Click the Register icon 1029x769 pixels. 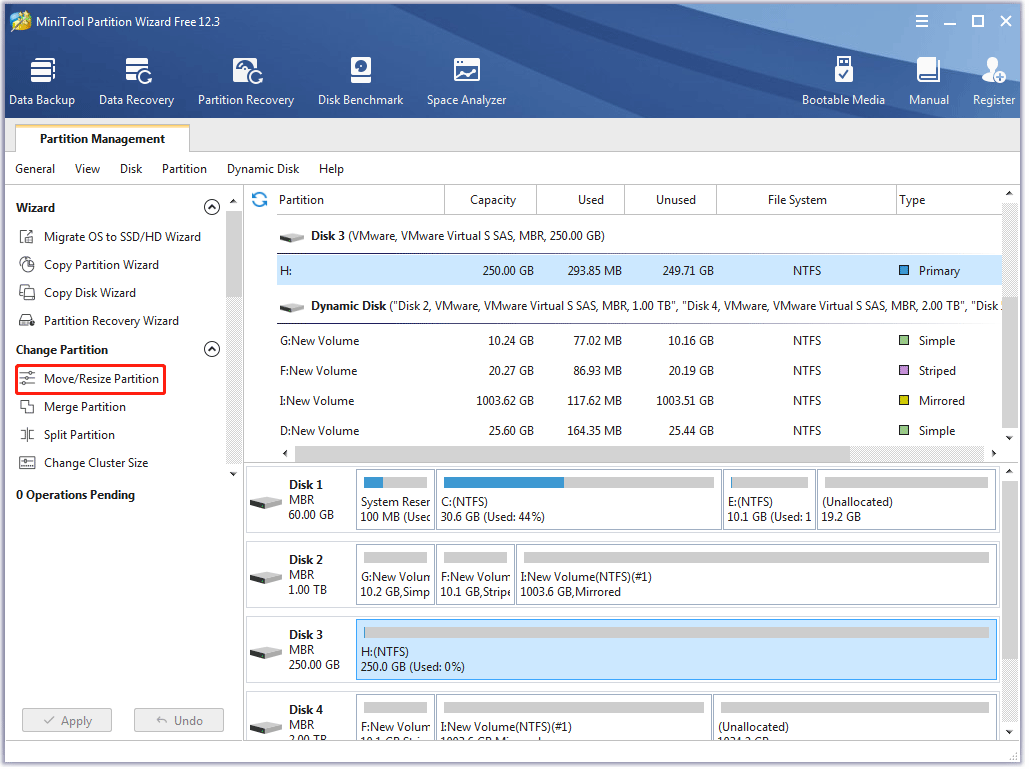pos(993,81)
